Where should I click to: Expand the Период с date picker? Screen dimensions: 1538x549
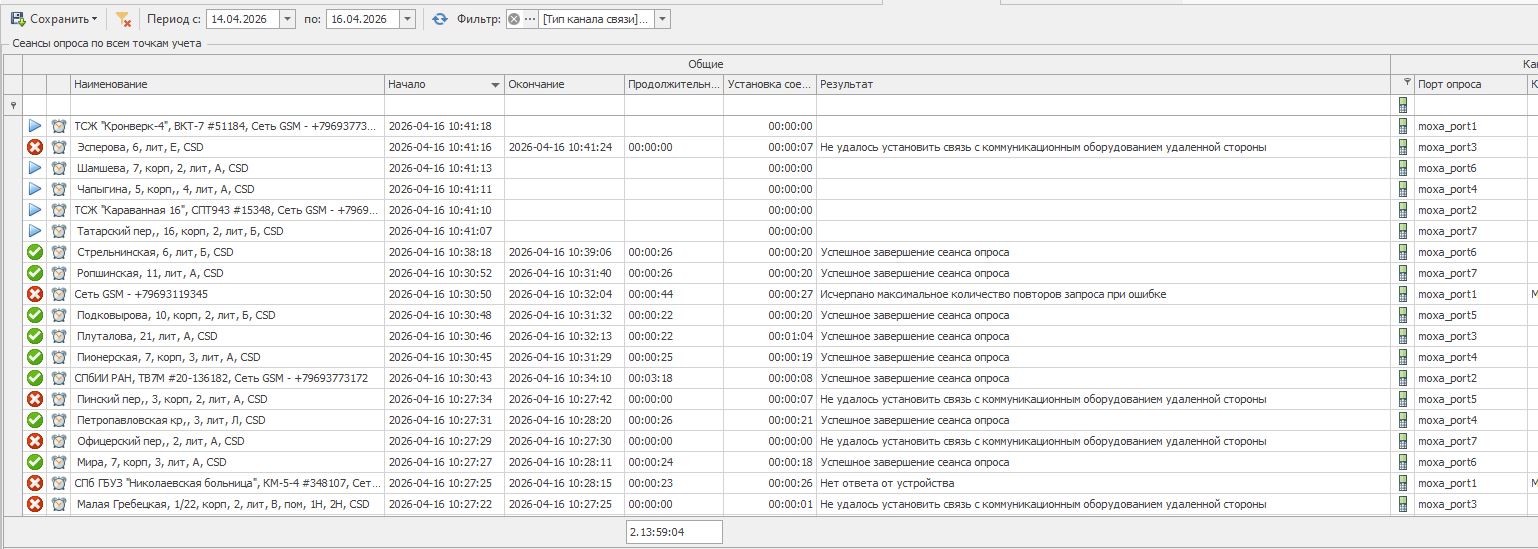287,19
